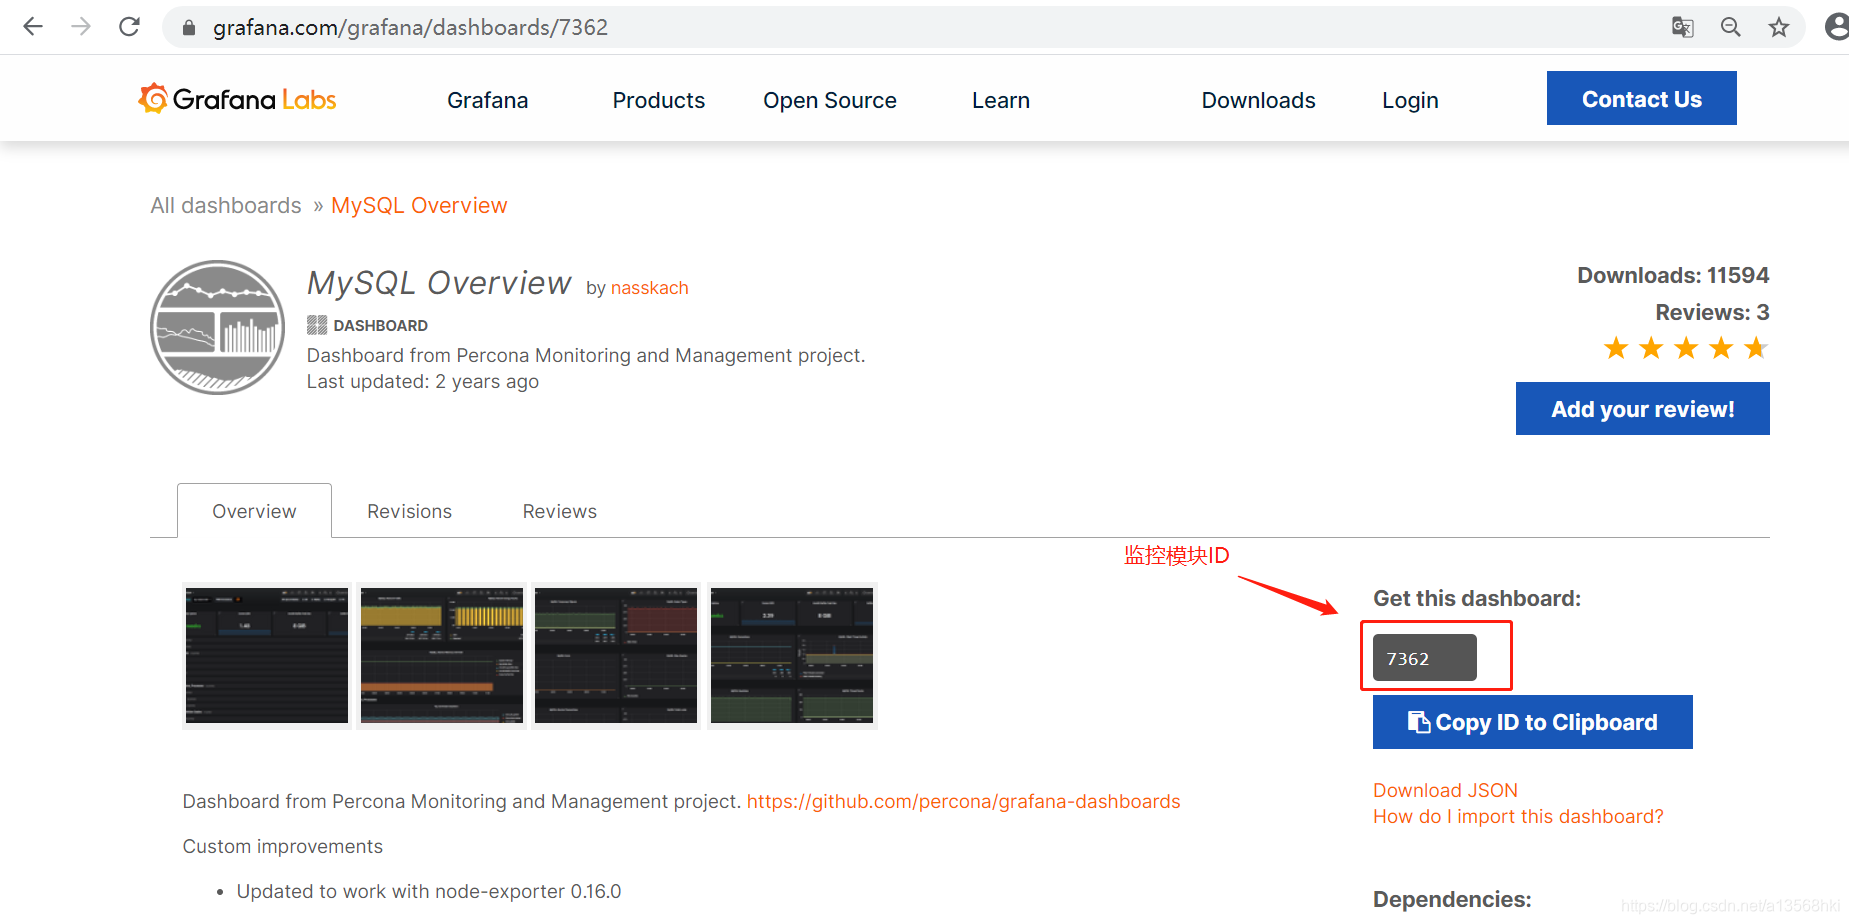The image size is (1849, 924).
Task: Click the fifth rating star
Action: [1756, 348]
